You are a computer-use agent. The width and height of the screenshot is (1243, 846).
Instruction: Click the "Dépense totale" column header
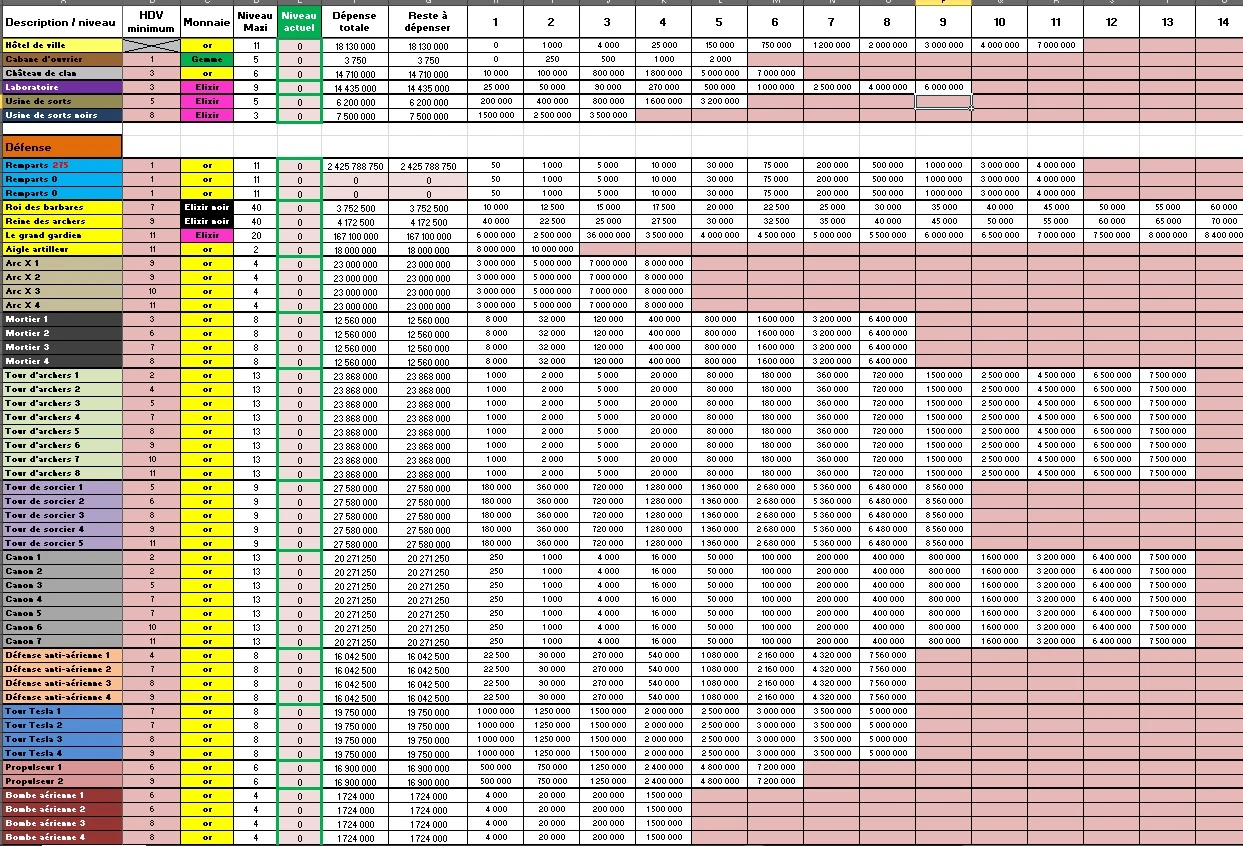click(x=354, y=22)
